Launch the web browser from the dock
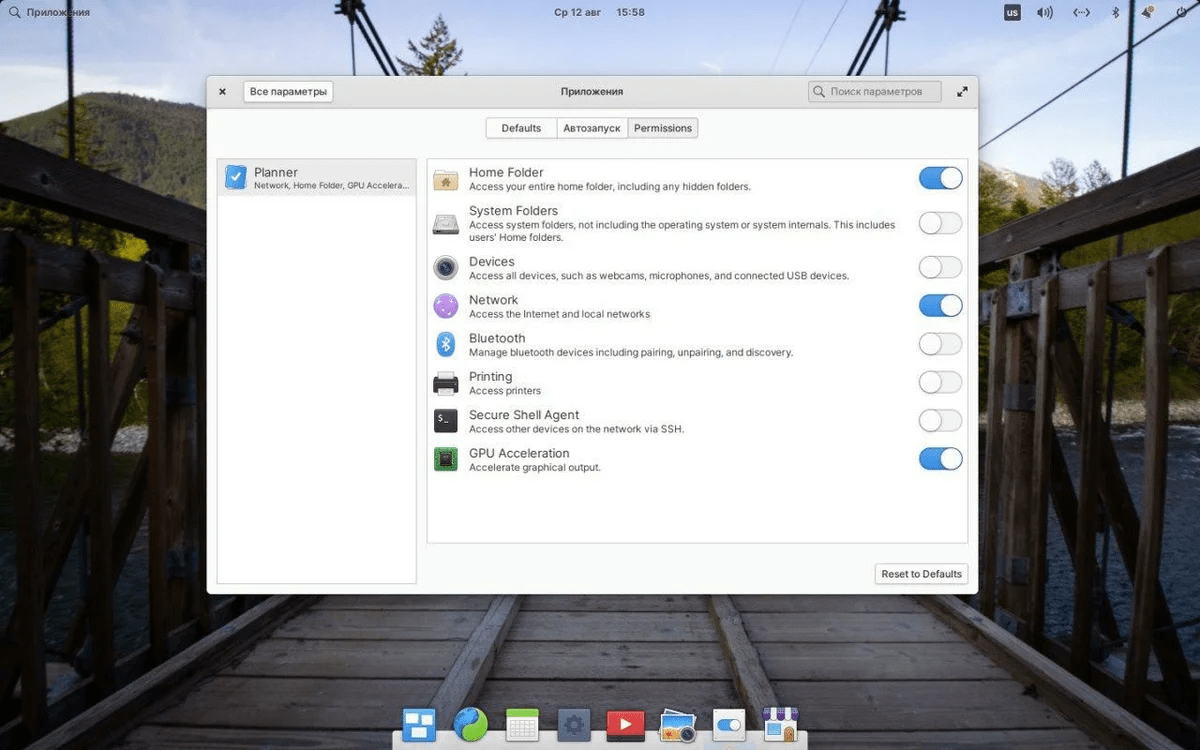 [x=470, y=725]
